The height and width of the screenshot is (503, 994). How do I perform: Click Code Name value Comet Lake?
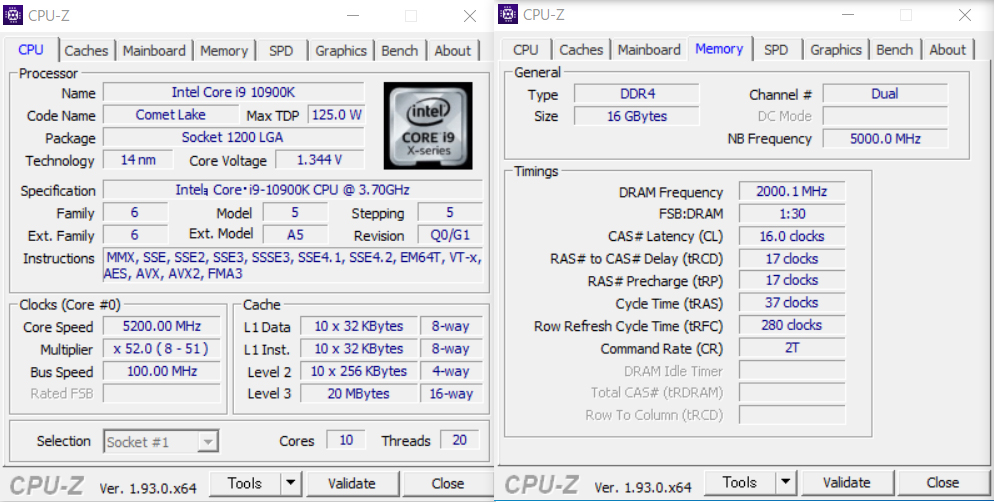pos(171,115)
